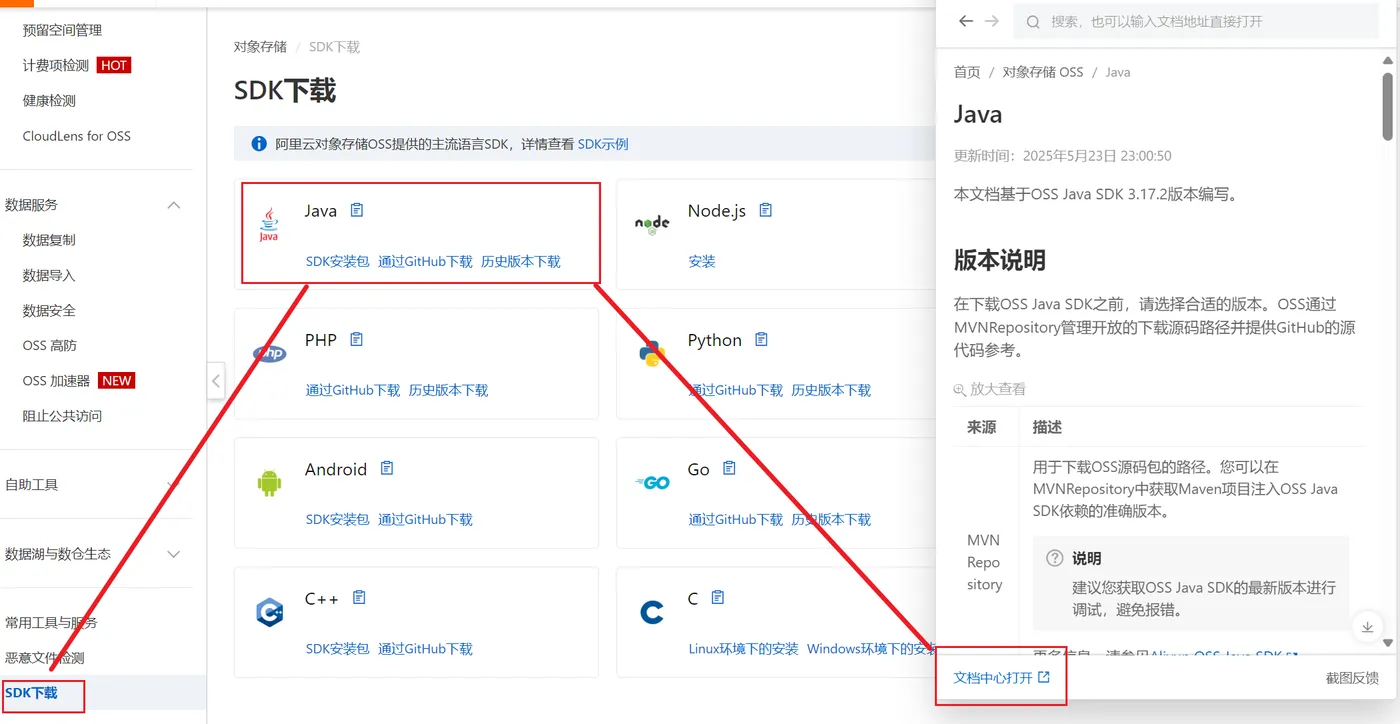
Task: Click the 截图反馈 button
Action: 1352,677
